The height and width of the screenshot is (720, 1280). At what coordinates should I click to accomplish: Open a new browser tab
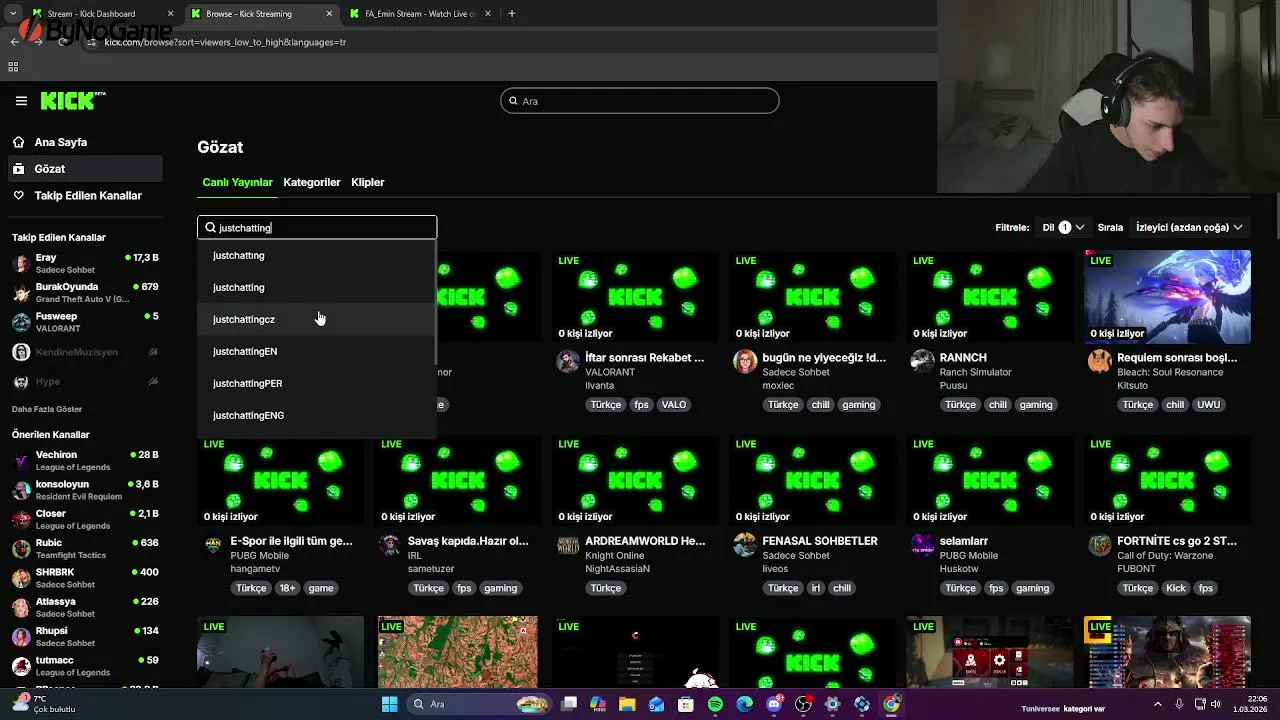512,14
